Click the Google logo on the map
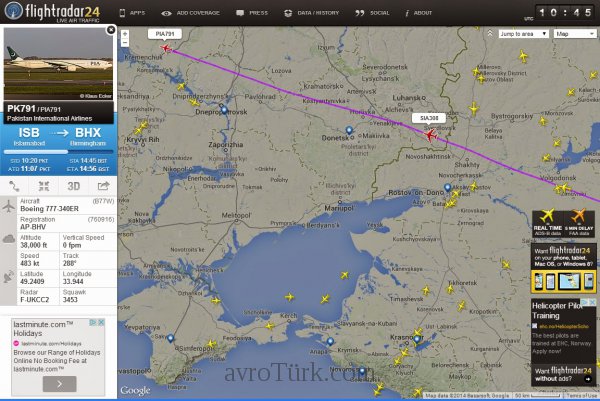Screen dimensions: 600x401 pyautogui.click(x=135, y=391)
